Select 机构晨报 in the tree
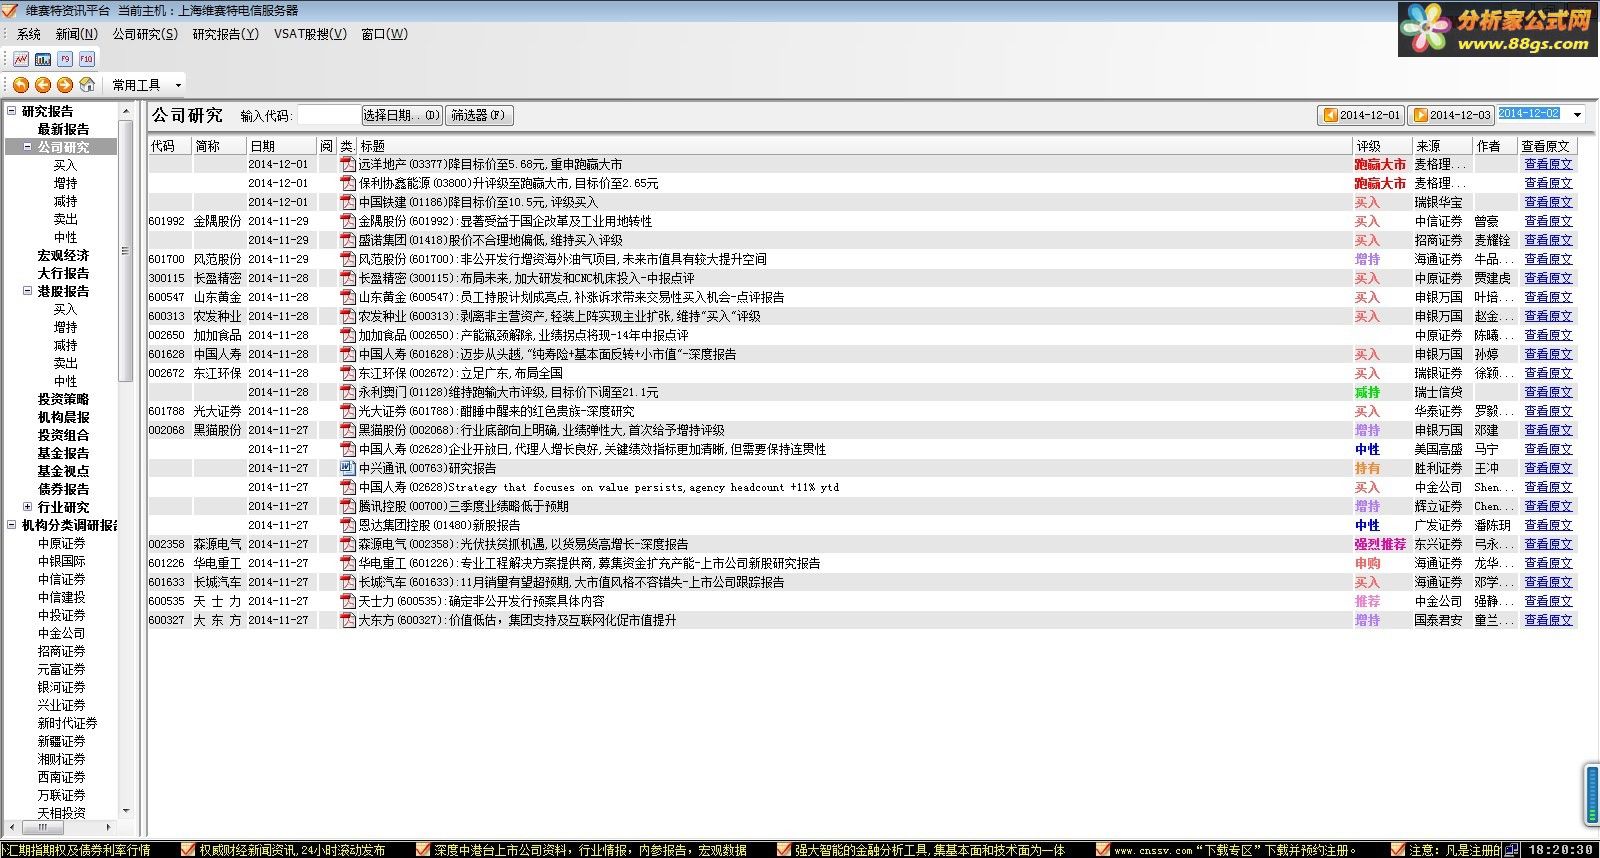This screenshot has width=1600, height=858. tap(63, 417)
